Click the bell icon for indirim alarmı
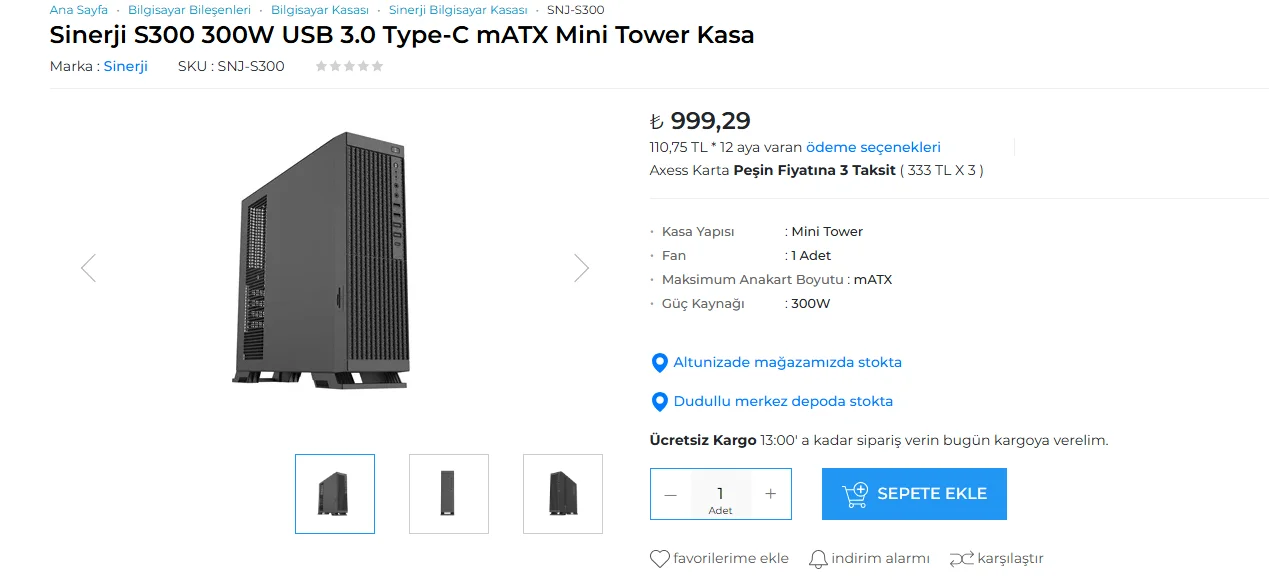 click(x=818, y=559)
